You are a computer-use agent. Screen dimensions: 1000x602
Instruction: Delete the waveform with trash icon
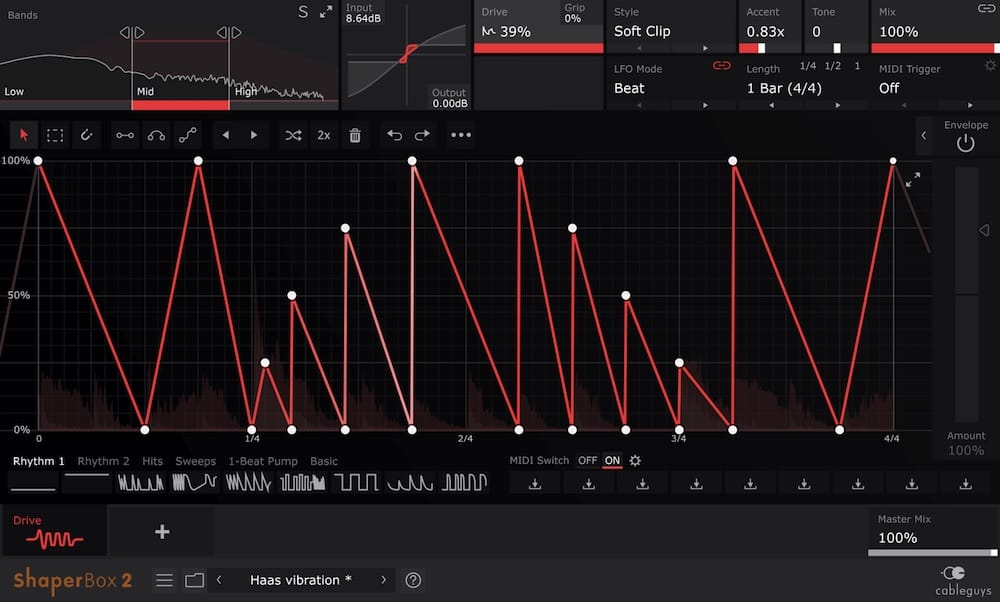(355, 135)
